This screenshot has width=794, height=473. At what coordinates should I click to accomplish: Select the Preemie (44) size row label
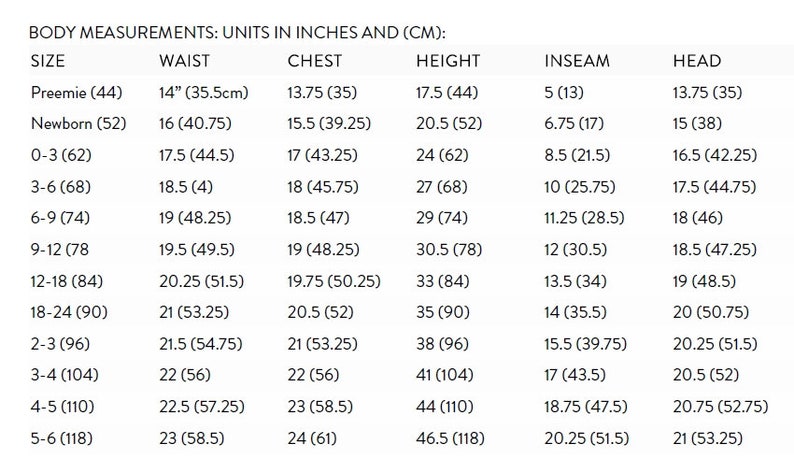pyautogui.click(x=76, y=93)
